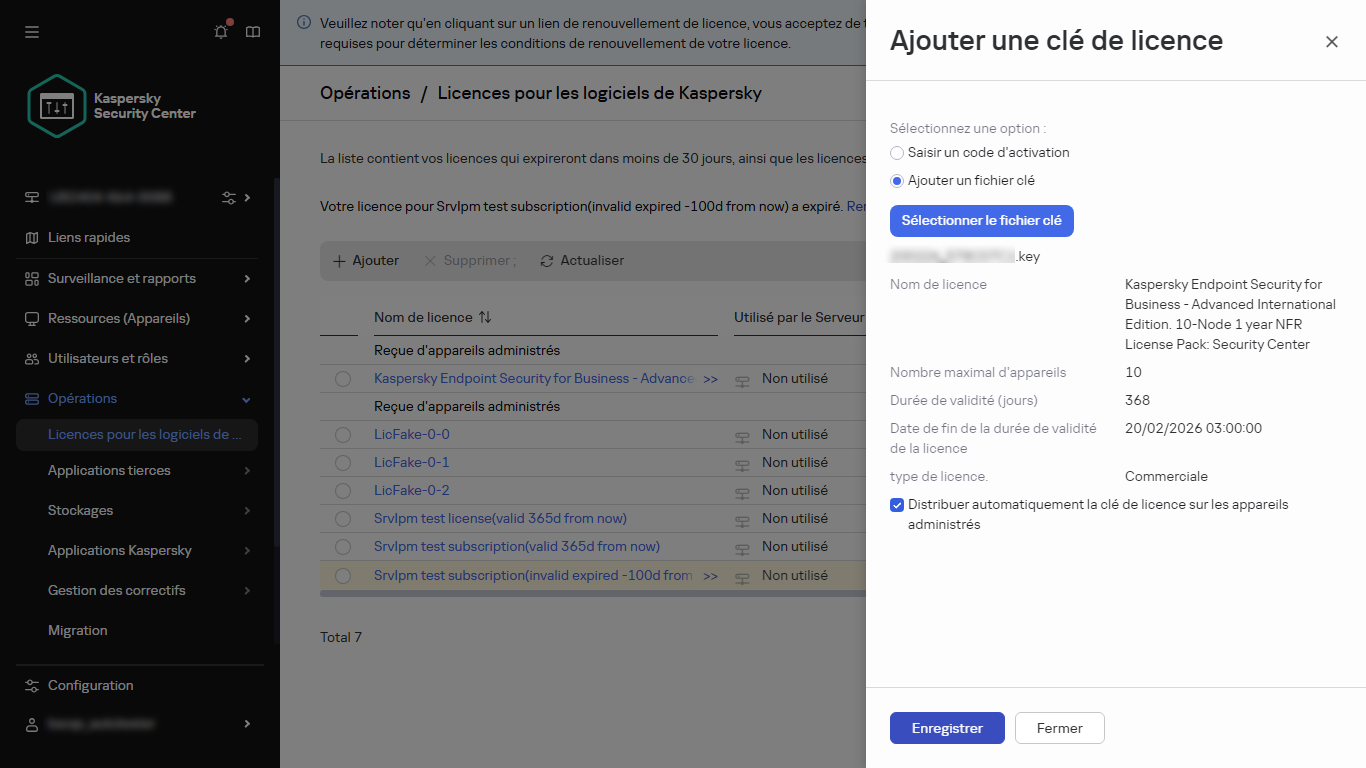This screenshot has width=1366, height=768.
Task: Open the help documentation book icon
Action: click(253, 32)
